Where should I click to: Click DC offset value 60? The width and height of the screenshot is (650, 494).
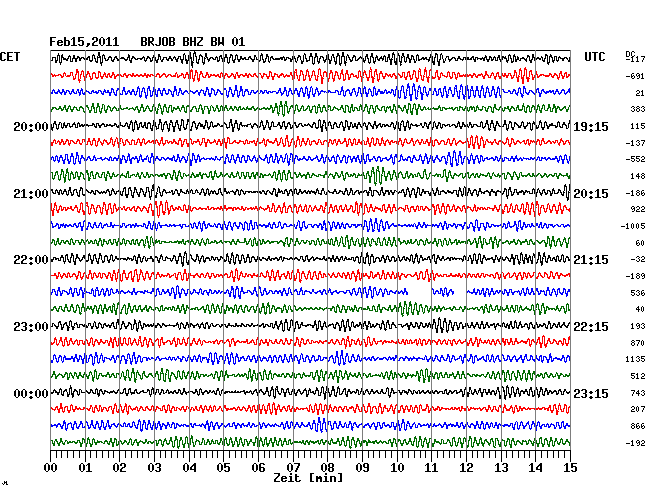coord(640,243)
